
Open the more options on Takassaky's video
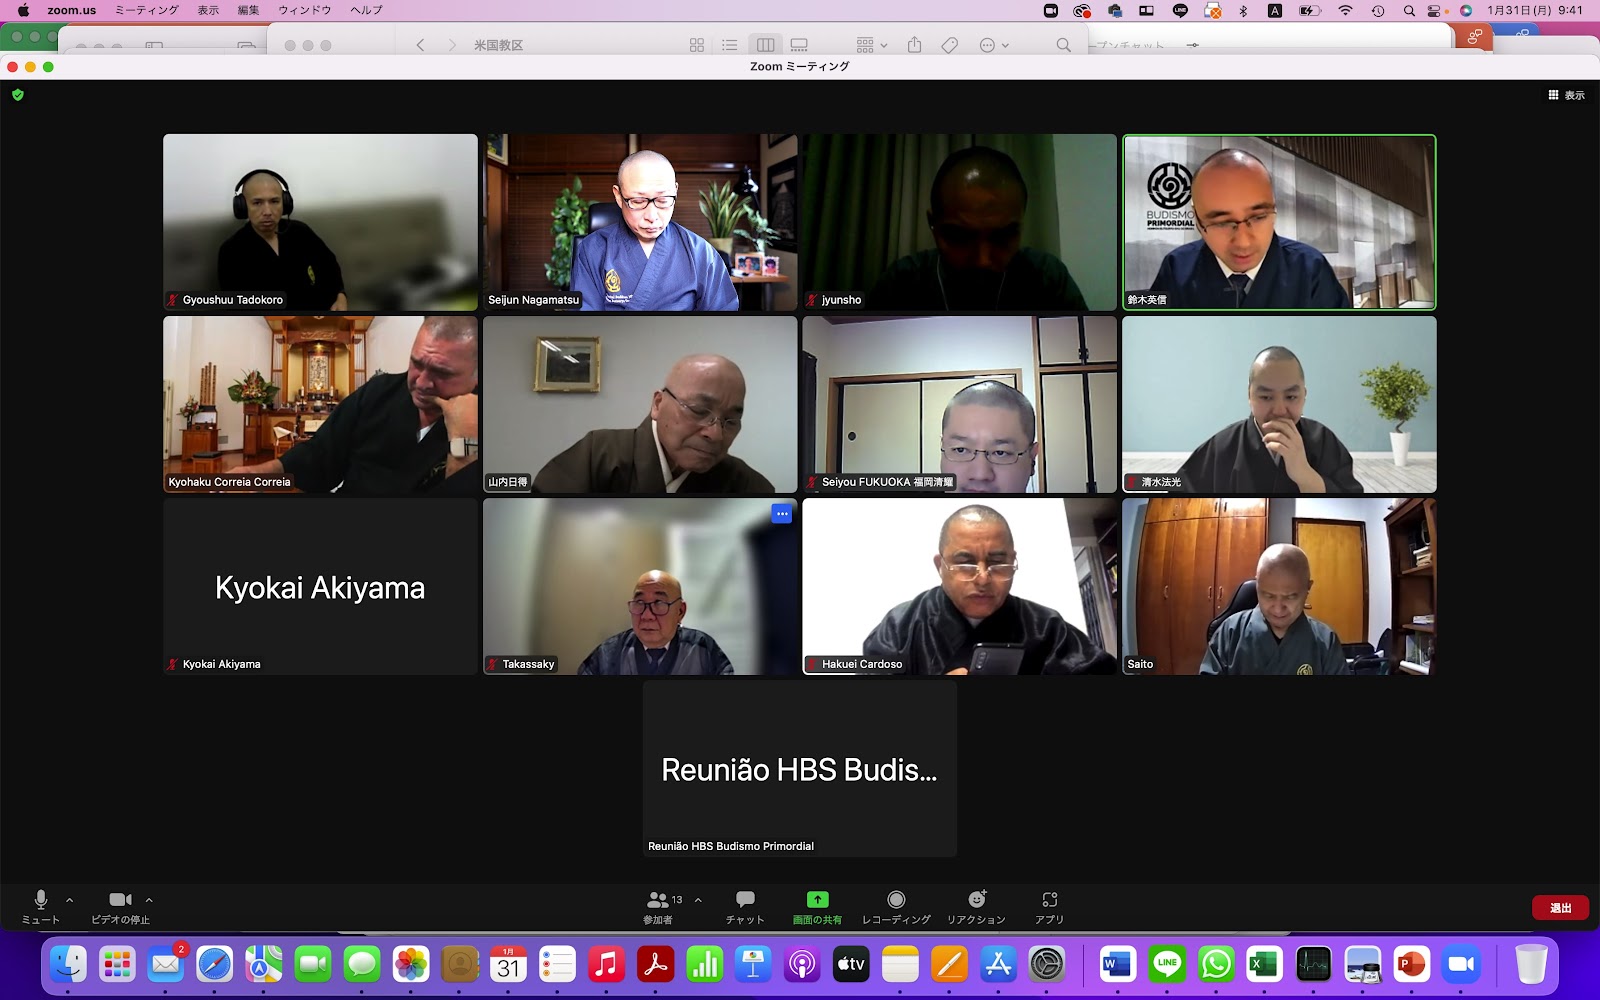pyautogui.click(x=782, y=514)
